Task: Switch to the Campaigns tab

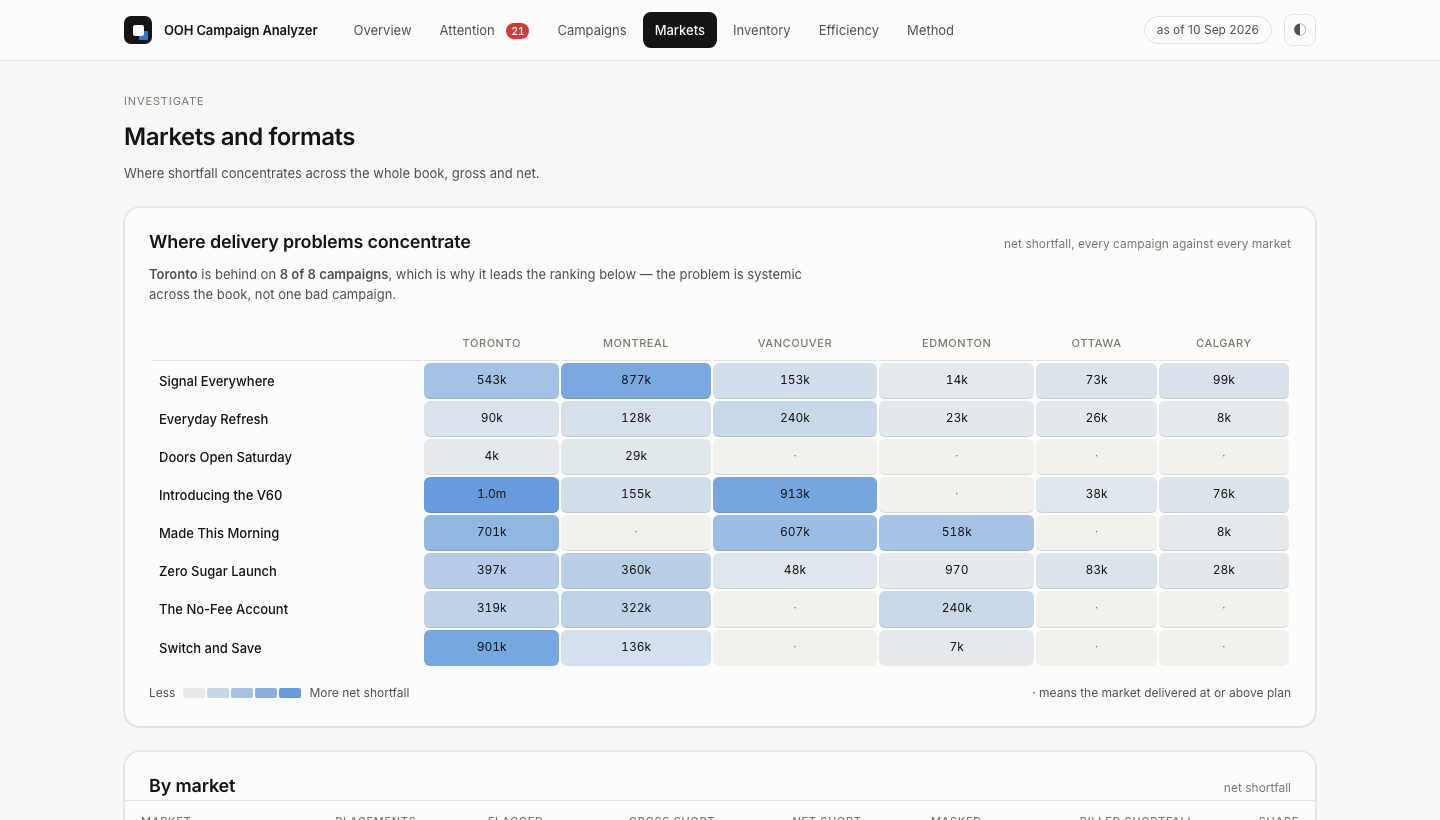Action: pos(592,30)
